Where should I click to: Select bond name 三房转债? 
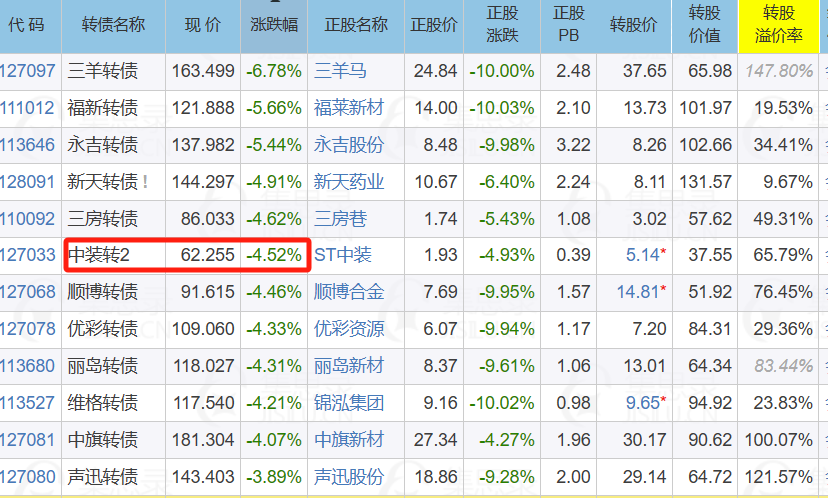click(102, 219)
